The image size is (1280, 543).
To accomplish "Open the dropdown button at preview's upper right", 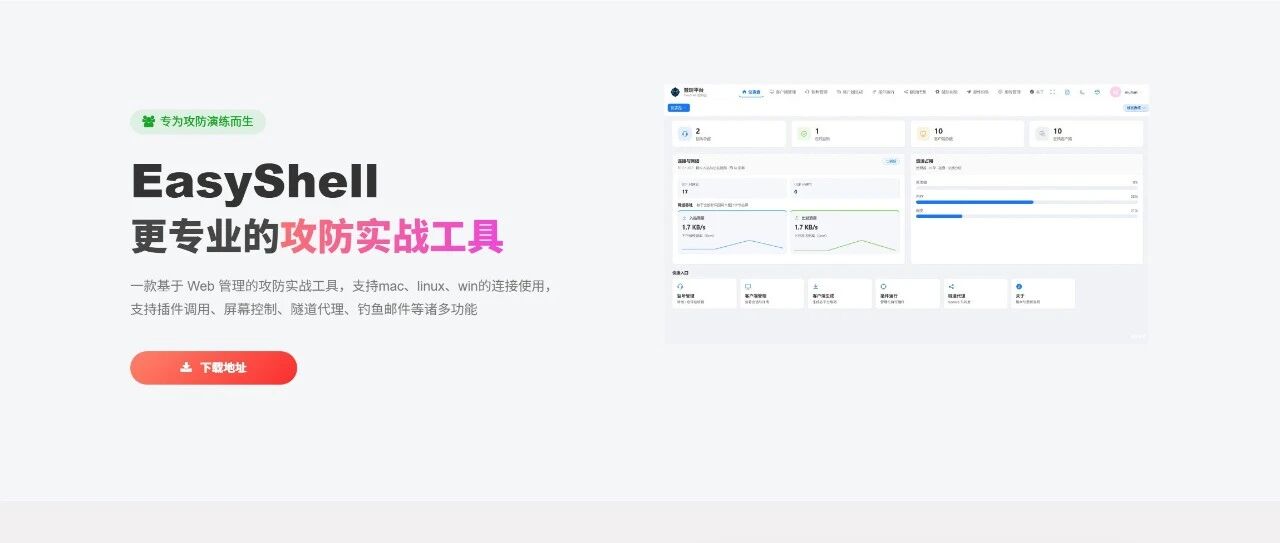I will coord(1136,107).
